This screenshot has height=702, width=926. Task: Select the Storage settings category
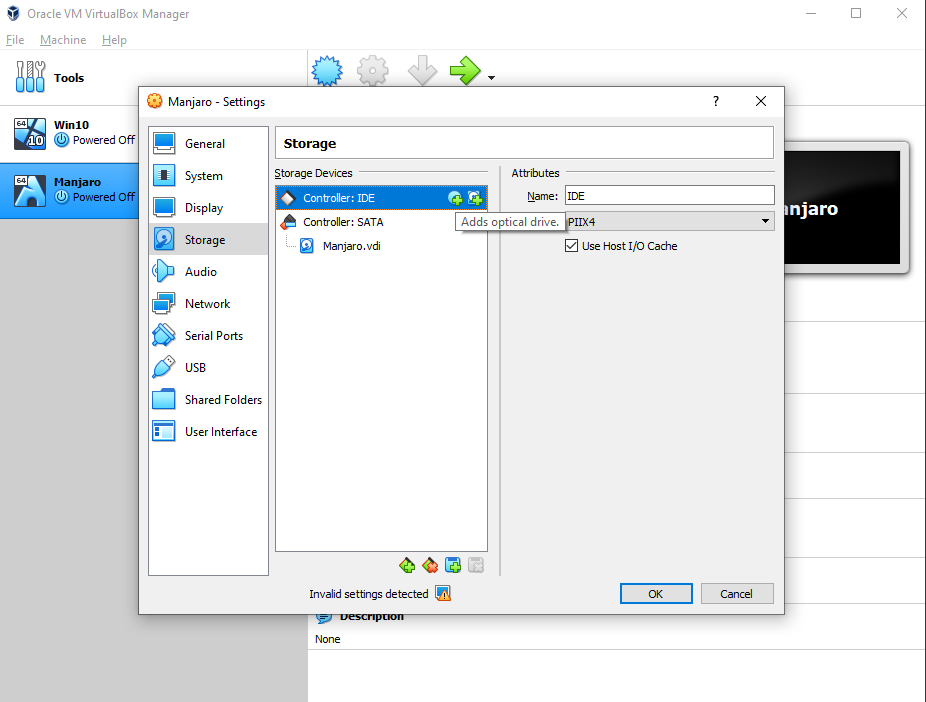[x=208, y=239]
